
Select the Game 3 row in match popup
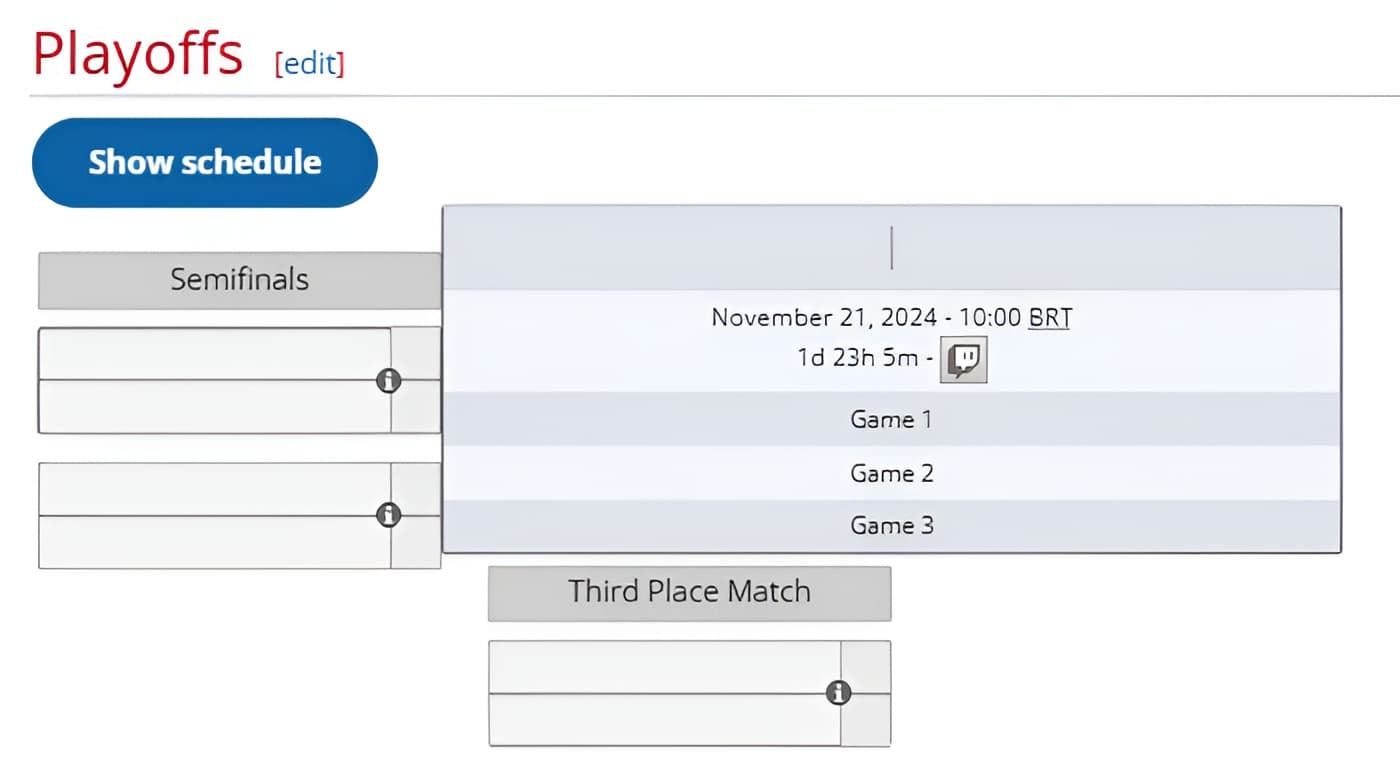tap(891, 525)
